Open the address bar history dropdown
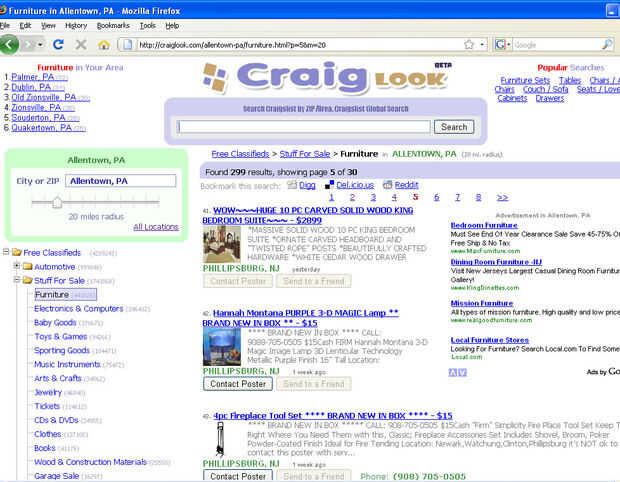The width and height of the screenshot is (620, 482). (x=482, y=45)
